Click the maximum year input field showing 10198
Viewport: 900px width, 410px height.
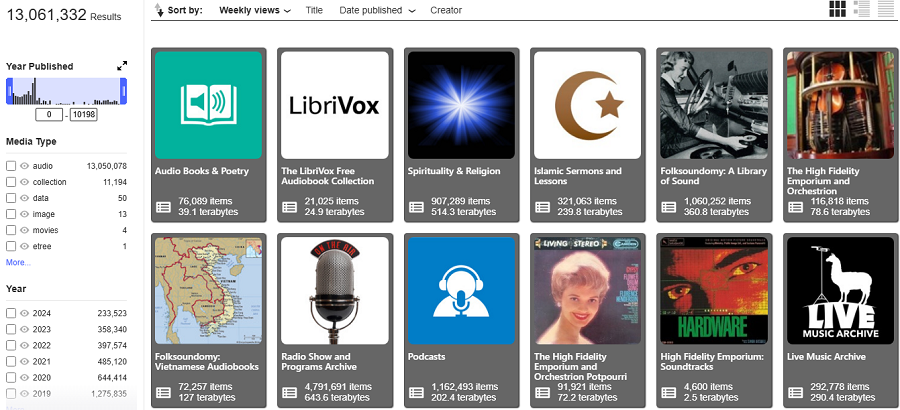point(84,115)
